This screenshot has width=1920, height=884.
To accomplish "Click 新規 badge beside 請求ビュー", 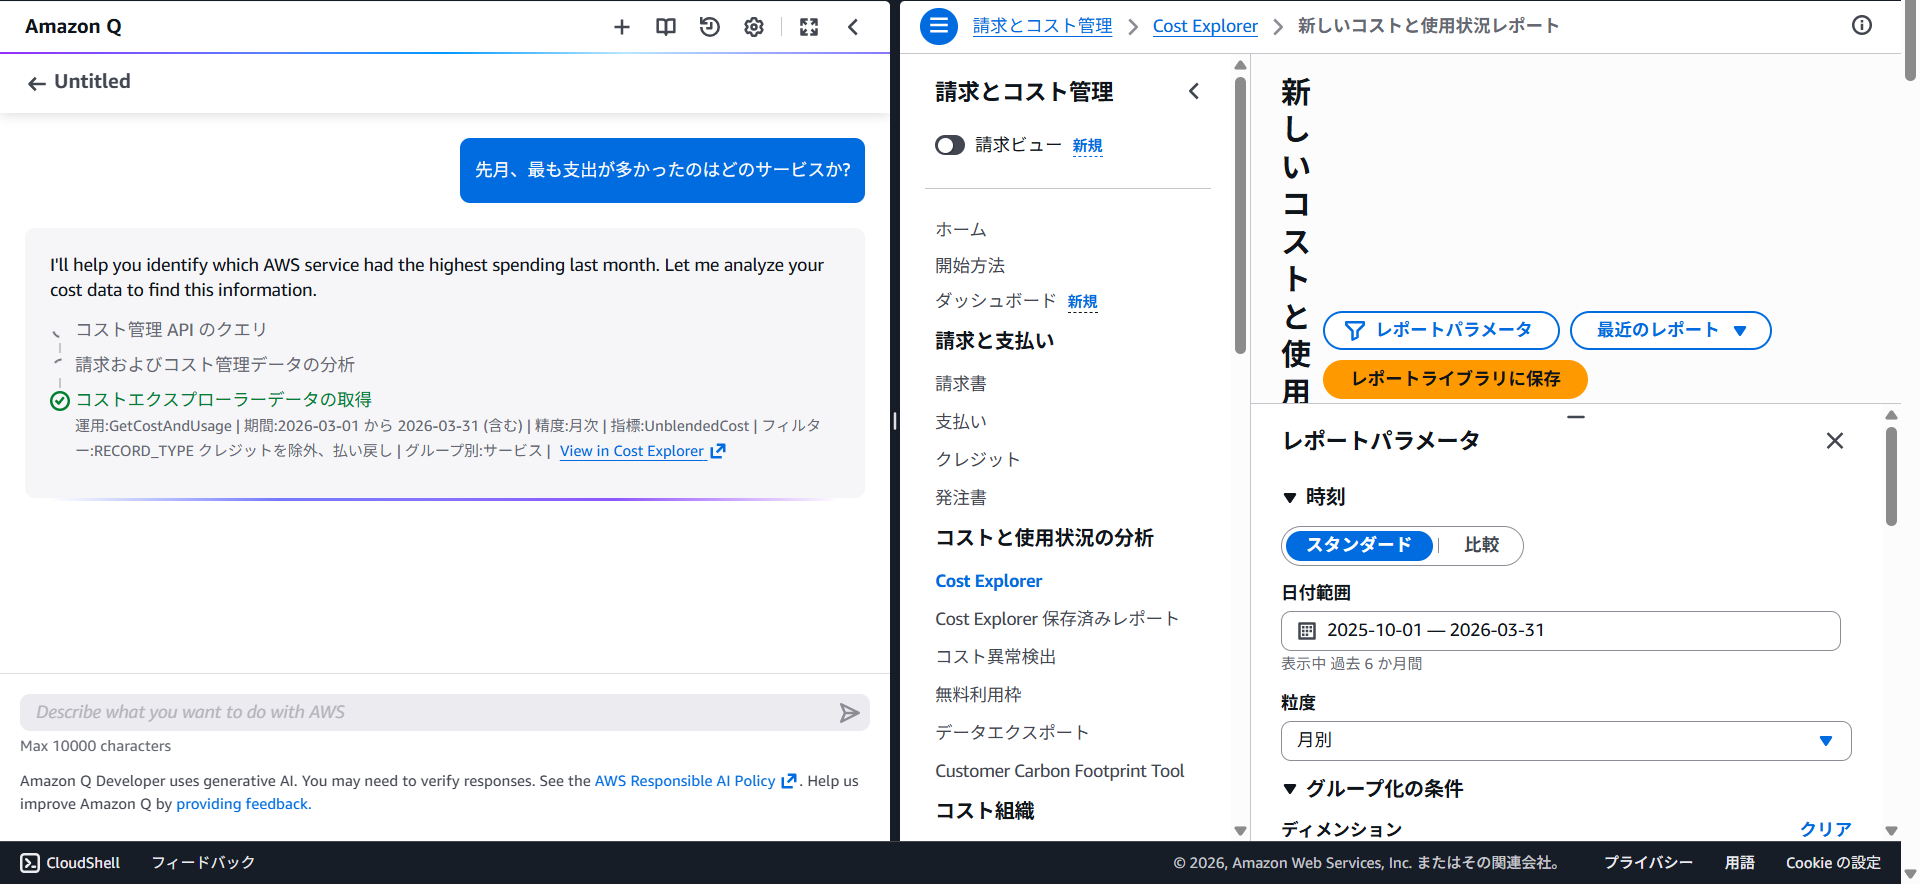I will point(1088,146).
